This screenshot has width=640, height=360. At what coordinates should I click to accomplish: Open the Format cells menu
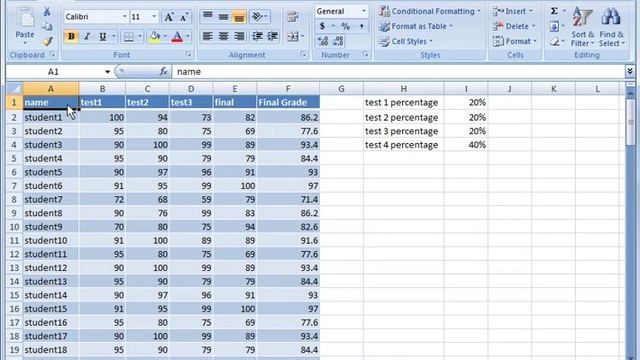point(514,41)
